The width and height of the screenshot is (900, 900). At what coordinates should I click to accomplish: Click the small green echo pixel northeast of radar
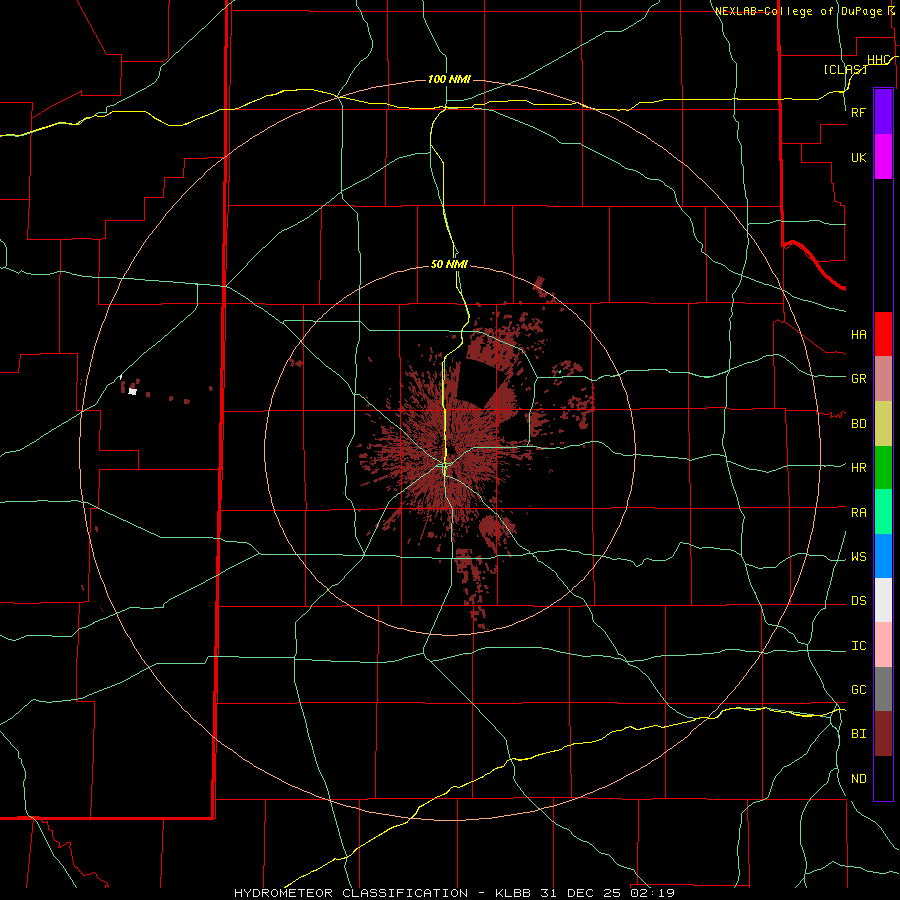point(560,372)
